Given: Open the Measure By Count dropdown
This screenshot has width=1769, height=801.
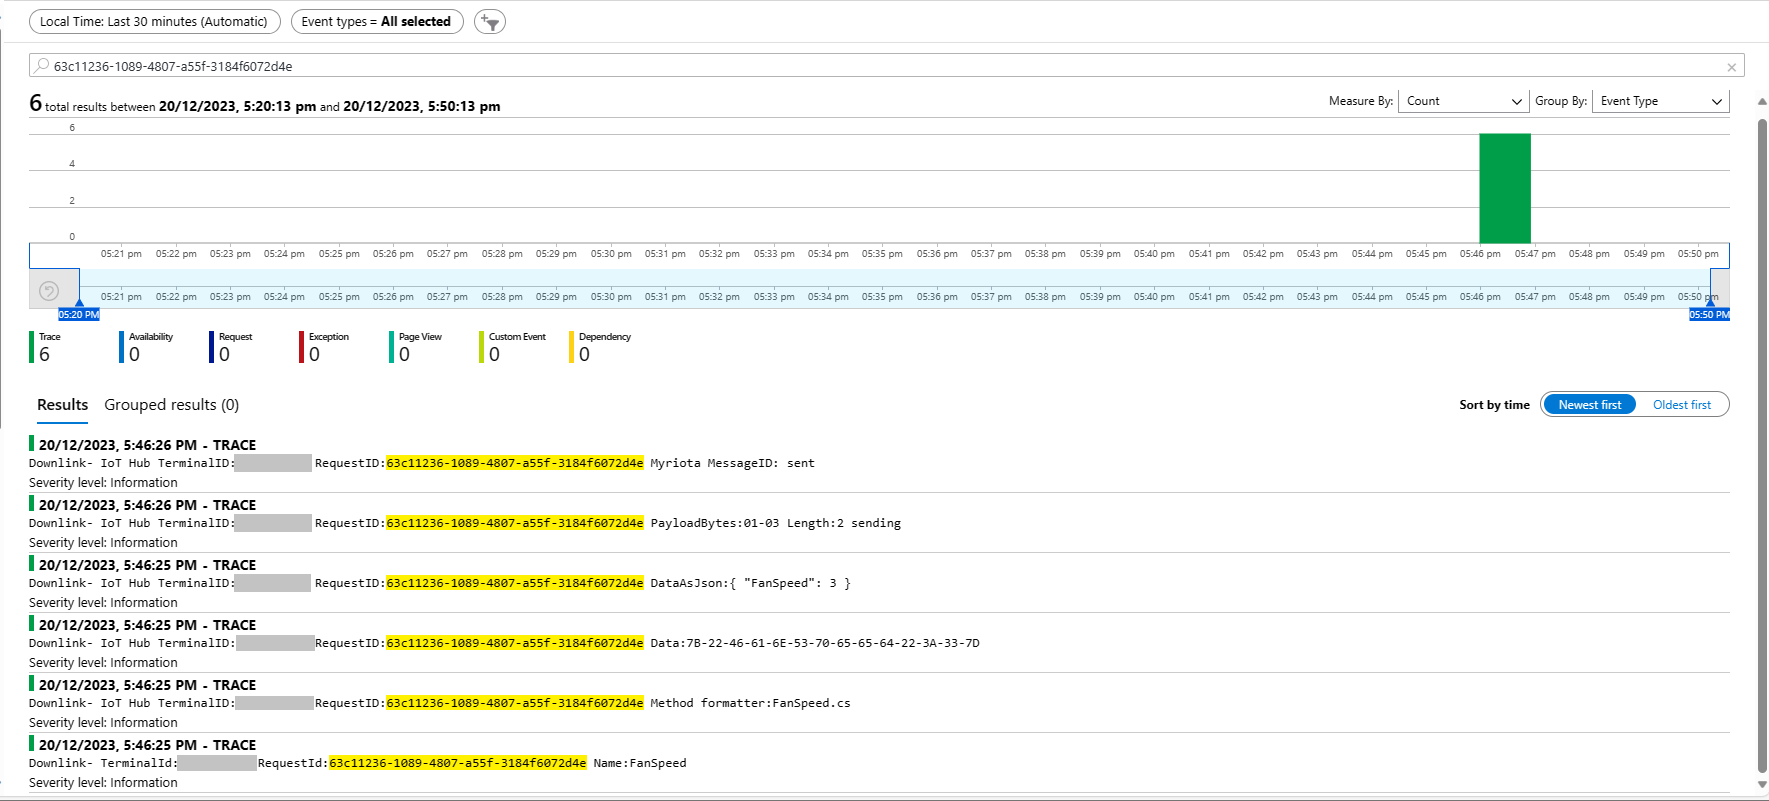Looking at the screenshot, I should [1462, 101].
